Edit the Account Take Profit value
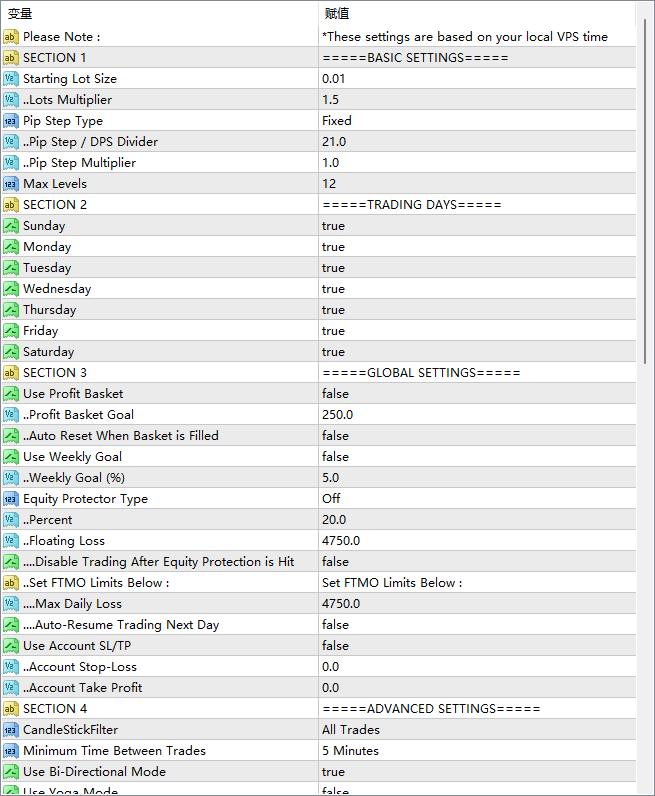Viewport: 655px width, 796px height. click(477, 688)
